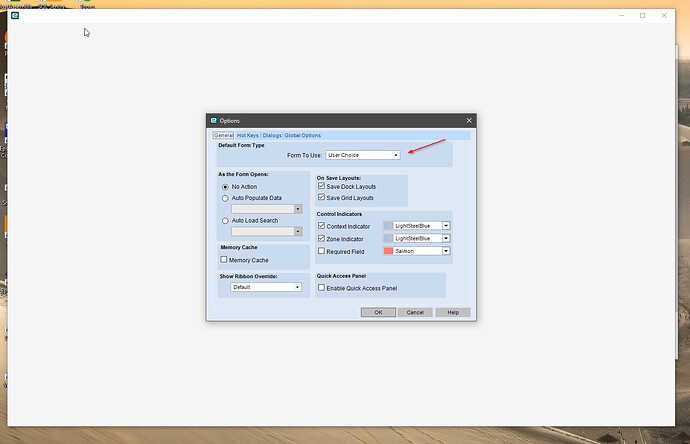
Task: Open the Context Indicator color dropdown arrow
Action: coord(446,226)
